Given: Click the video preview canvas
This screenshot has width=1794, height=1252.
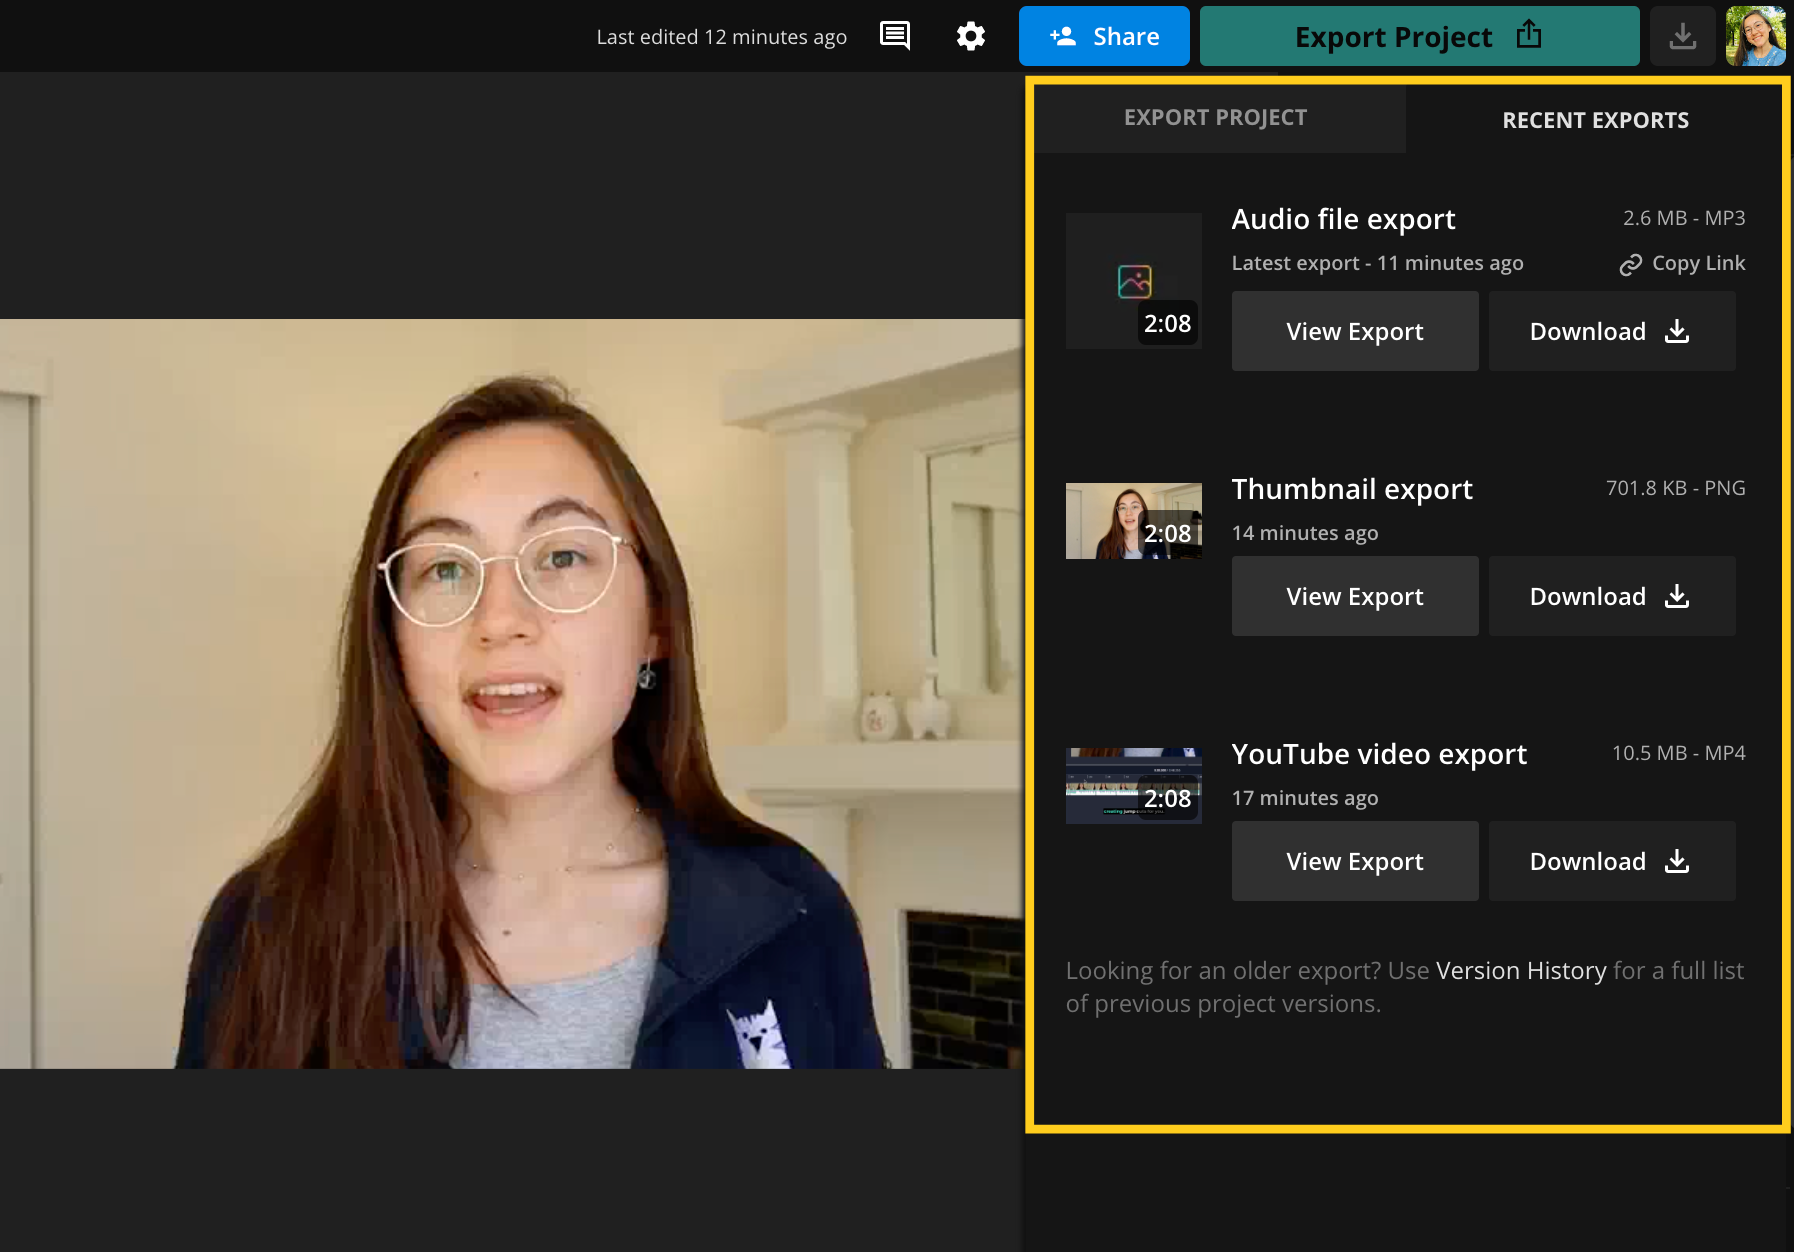Looking at the screenshot, I should tap(510, 693).
